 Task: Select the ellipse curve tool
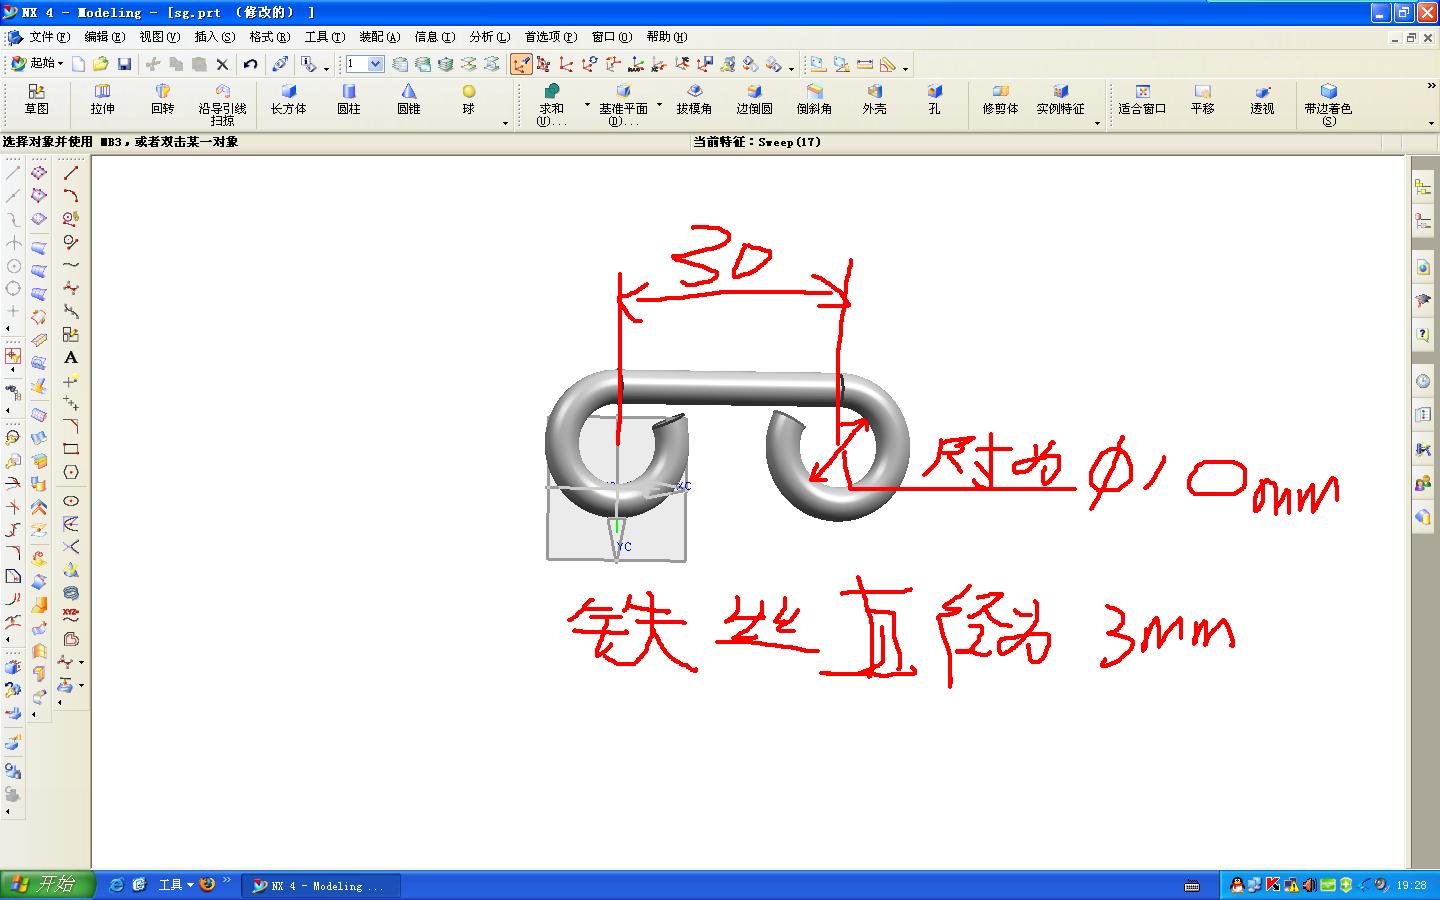pyautogui.click(x=70, y=501)
